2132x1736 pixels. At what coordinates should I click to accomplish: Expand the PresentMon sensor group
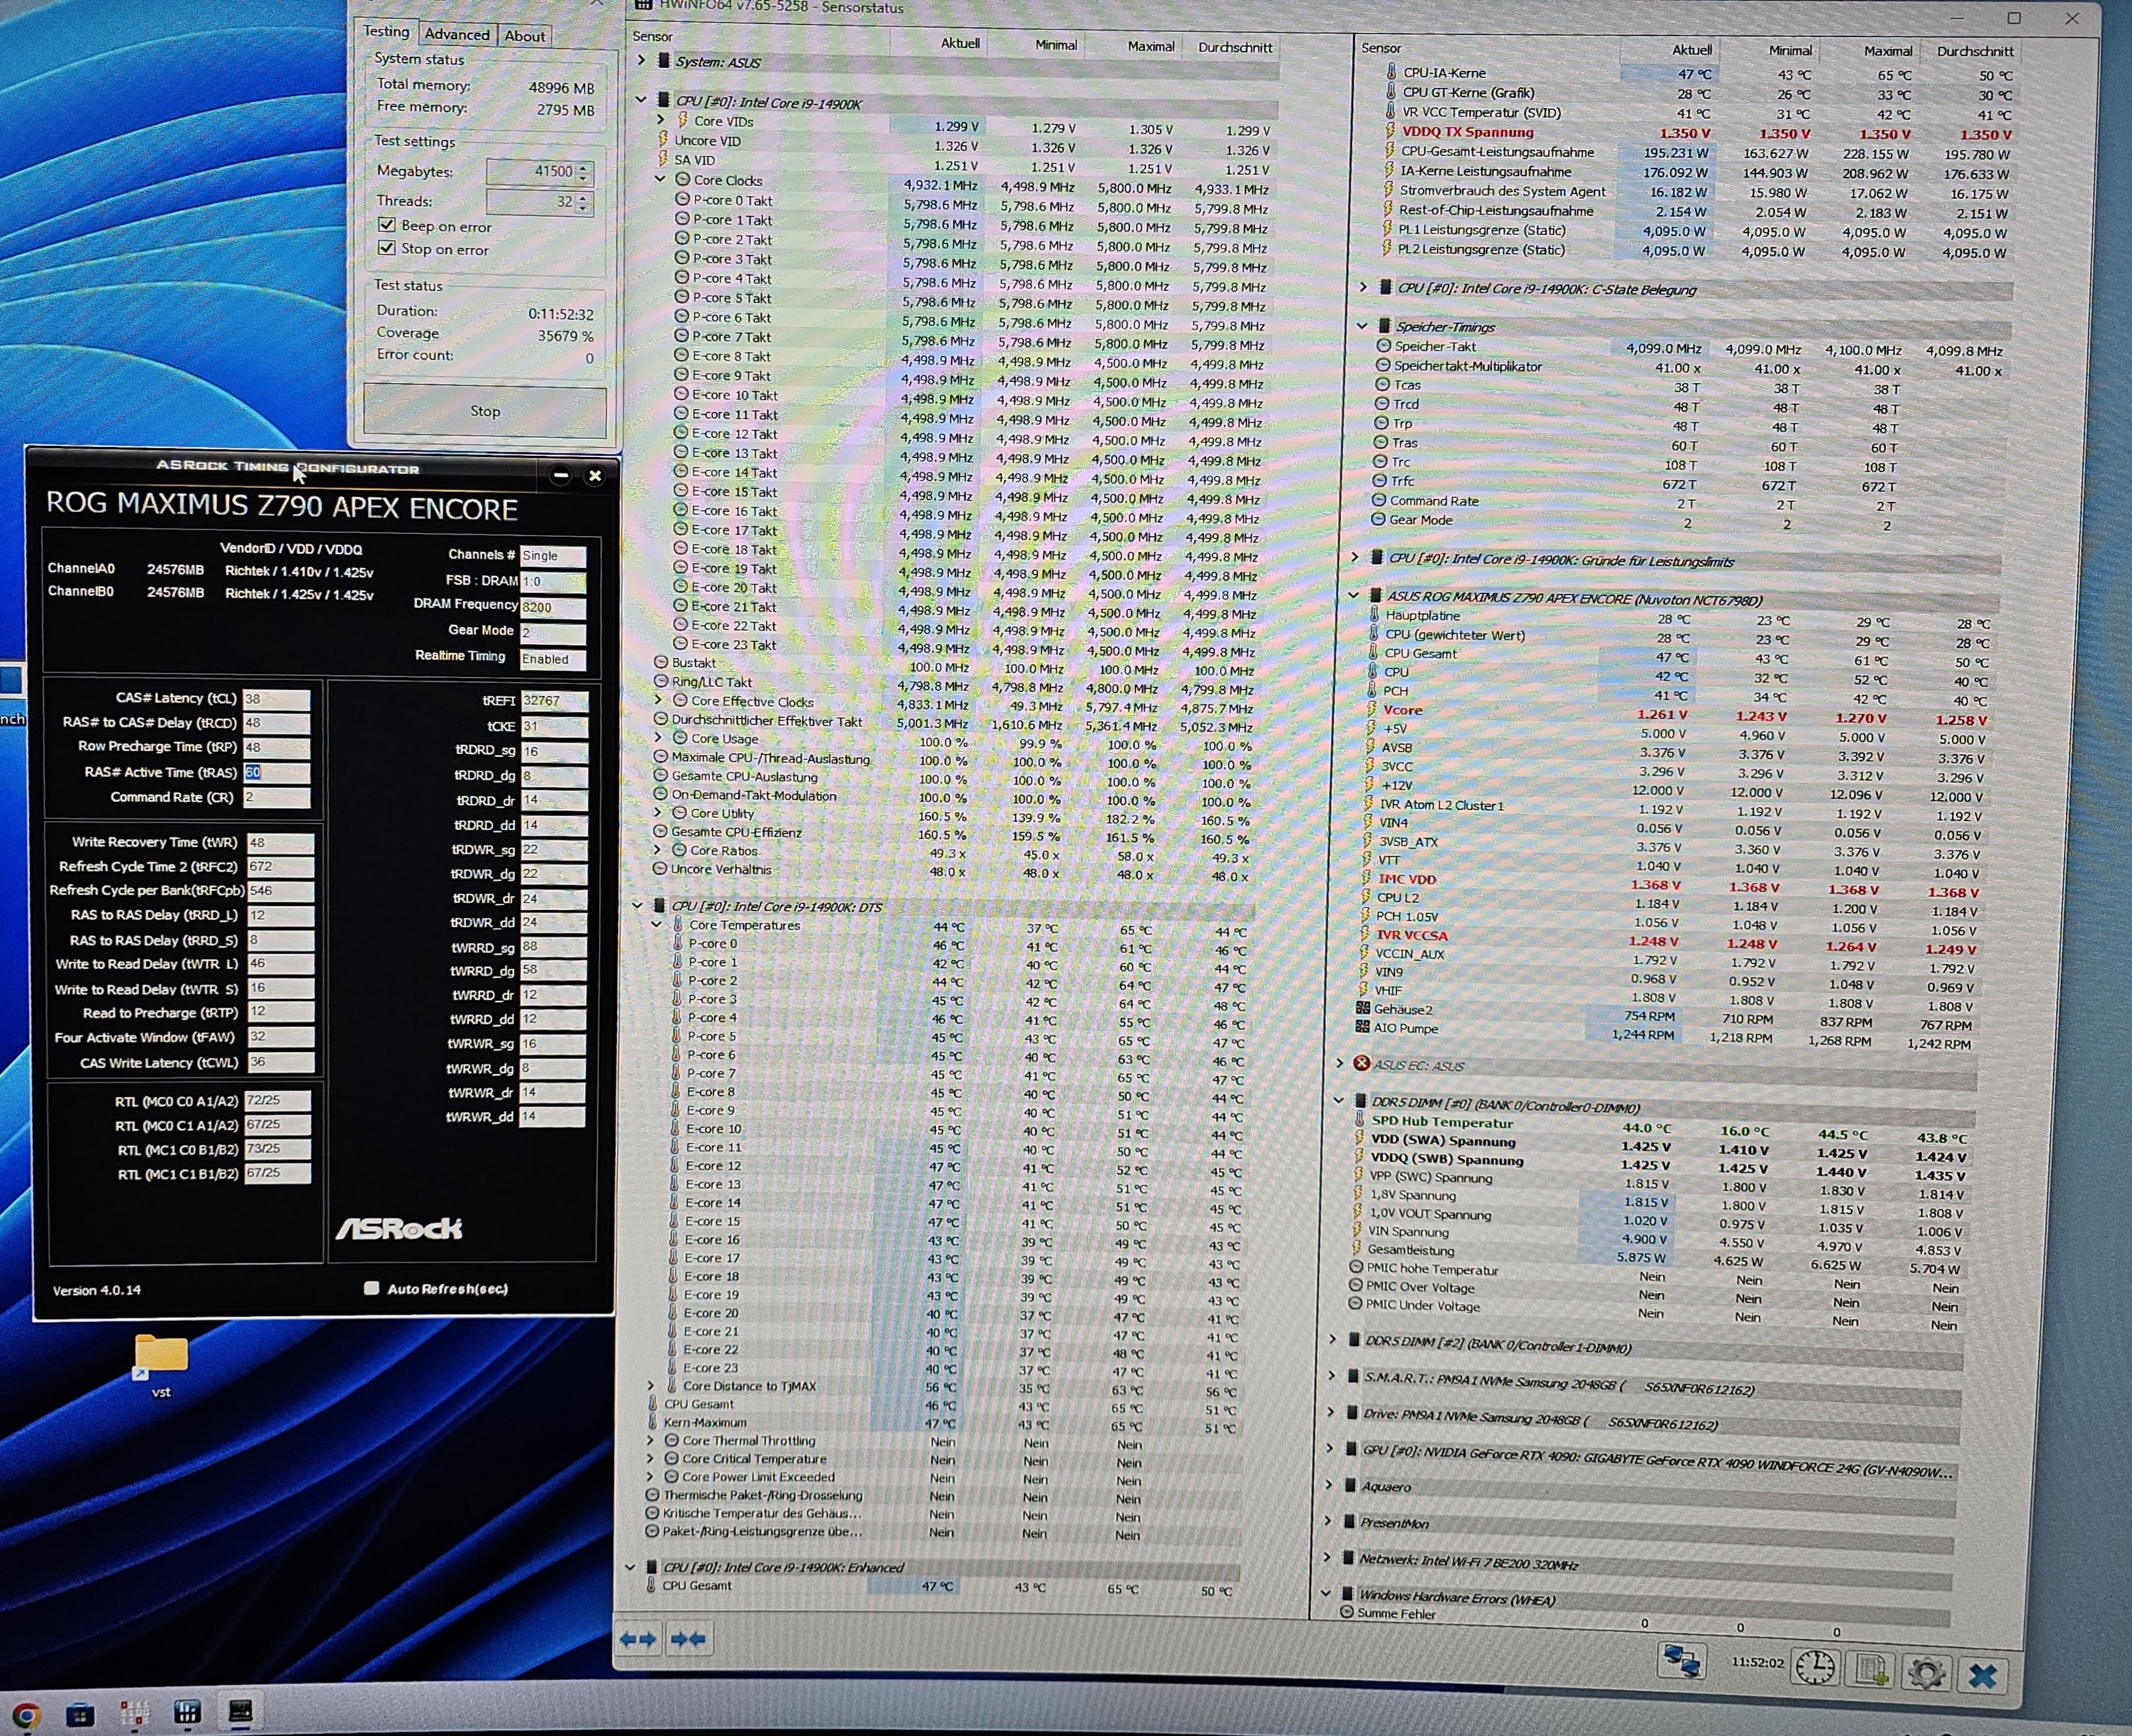point(1327,1520)
